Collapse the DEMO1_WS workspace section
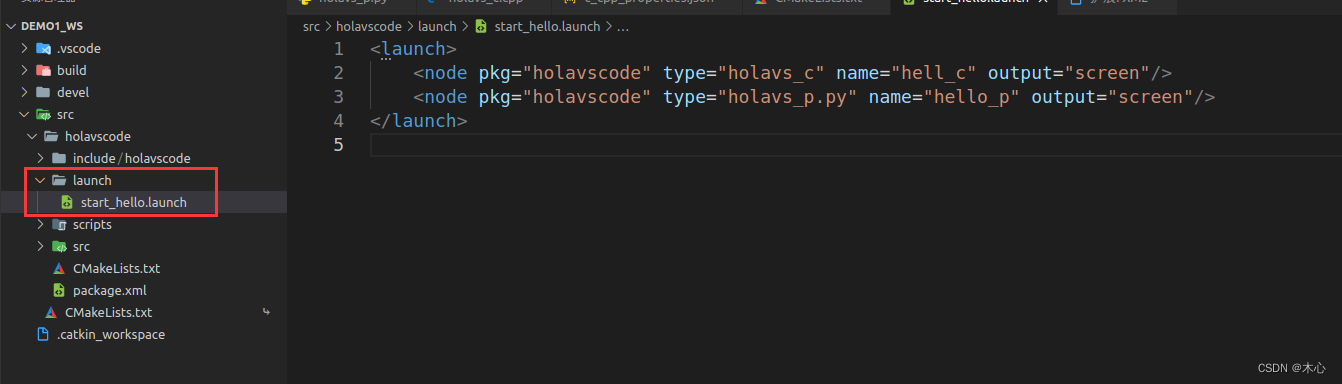The width and height of the screenshot is (1342, 384). tap(11, 26)
